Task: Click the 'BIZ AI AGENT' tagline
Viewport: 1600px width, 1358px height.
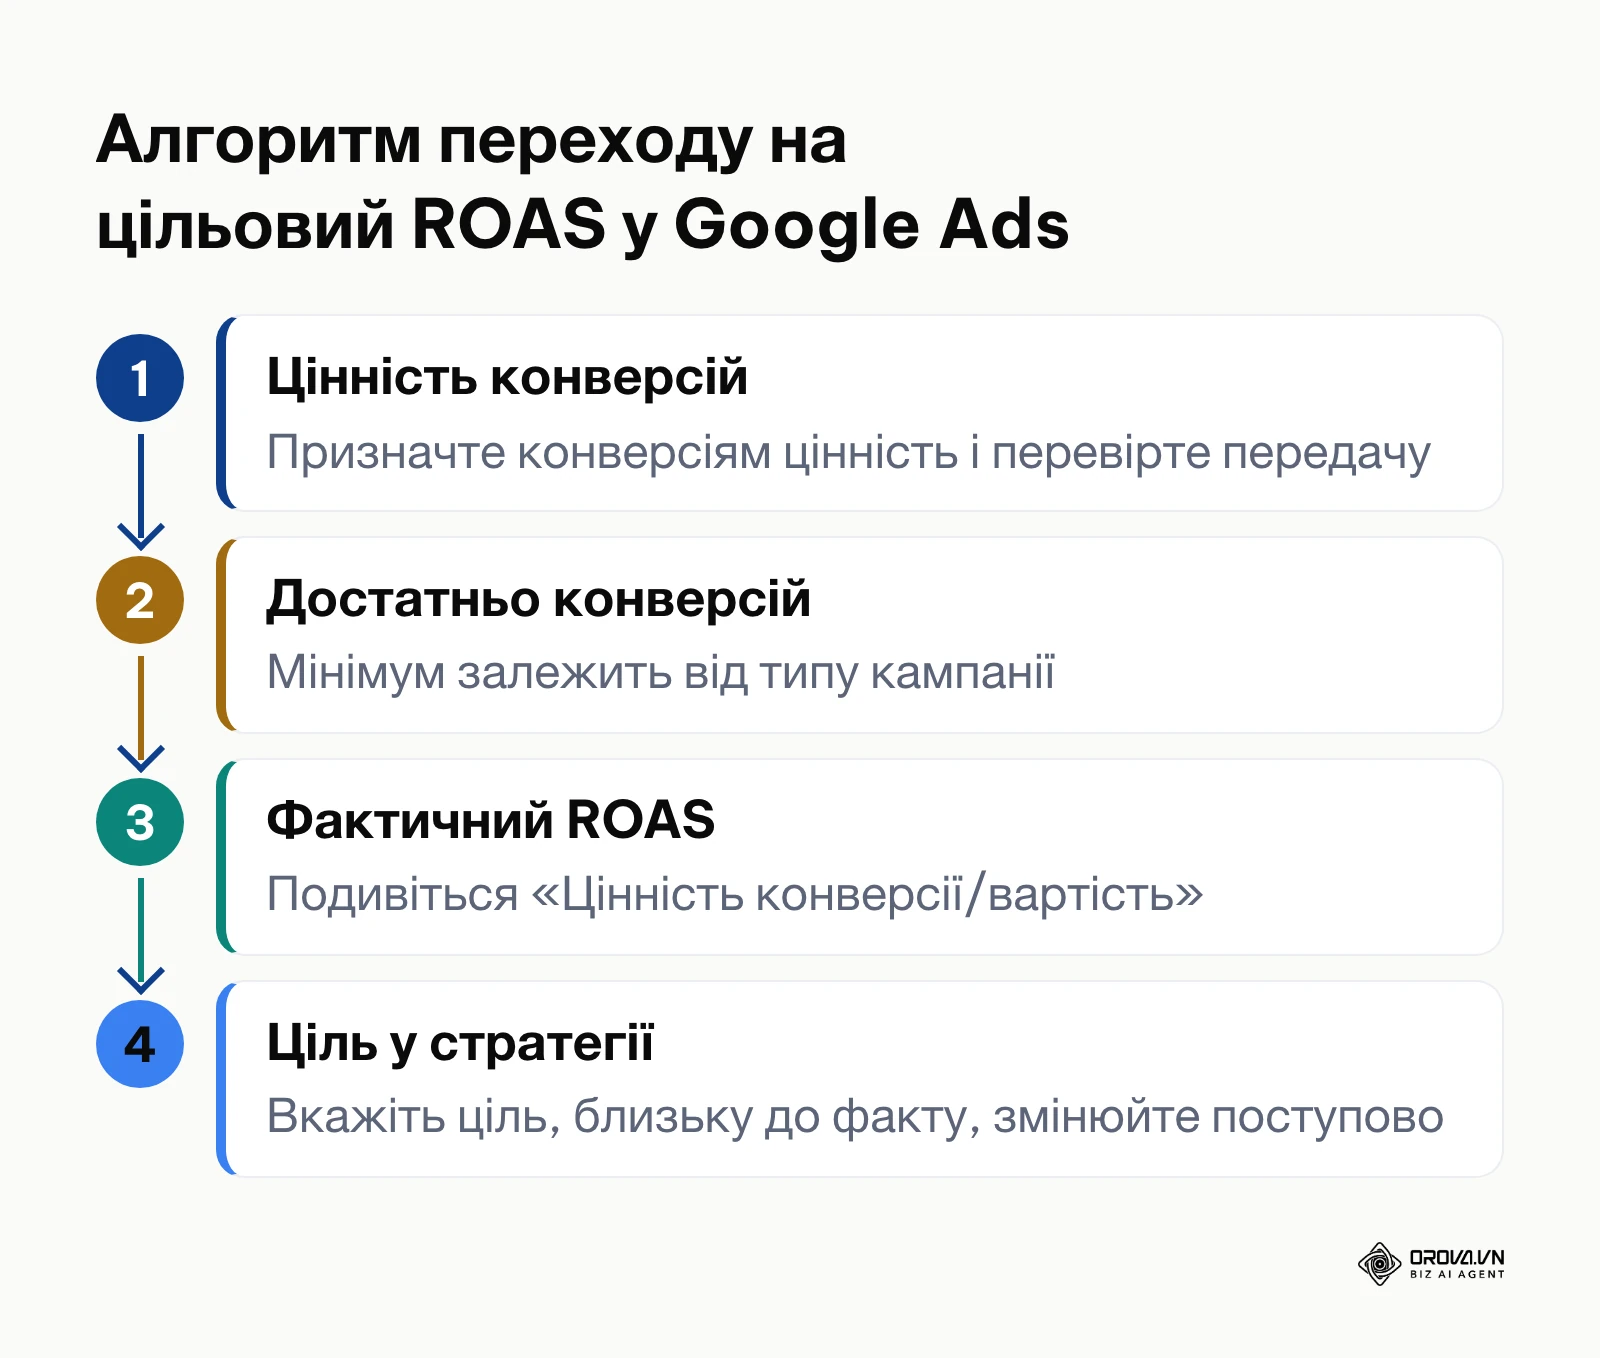Action: (1457, 1275)
